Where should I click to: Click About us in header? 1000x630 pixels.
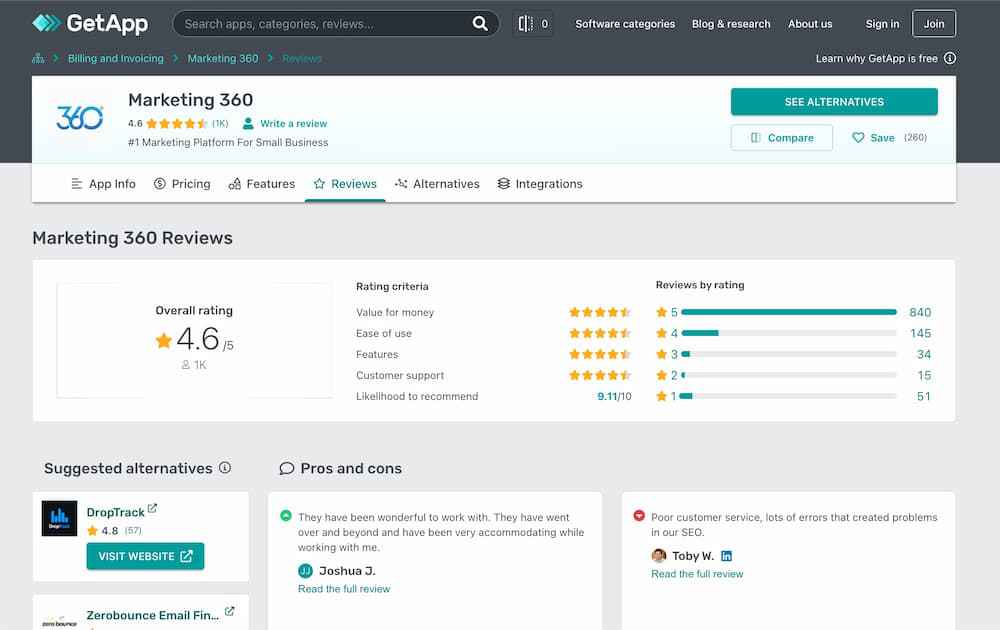tap(810, 24)
